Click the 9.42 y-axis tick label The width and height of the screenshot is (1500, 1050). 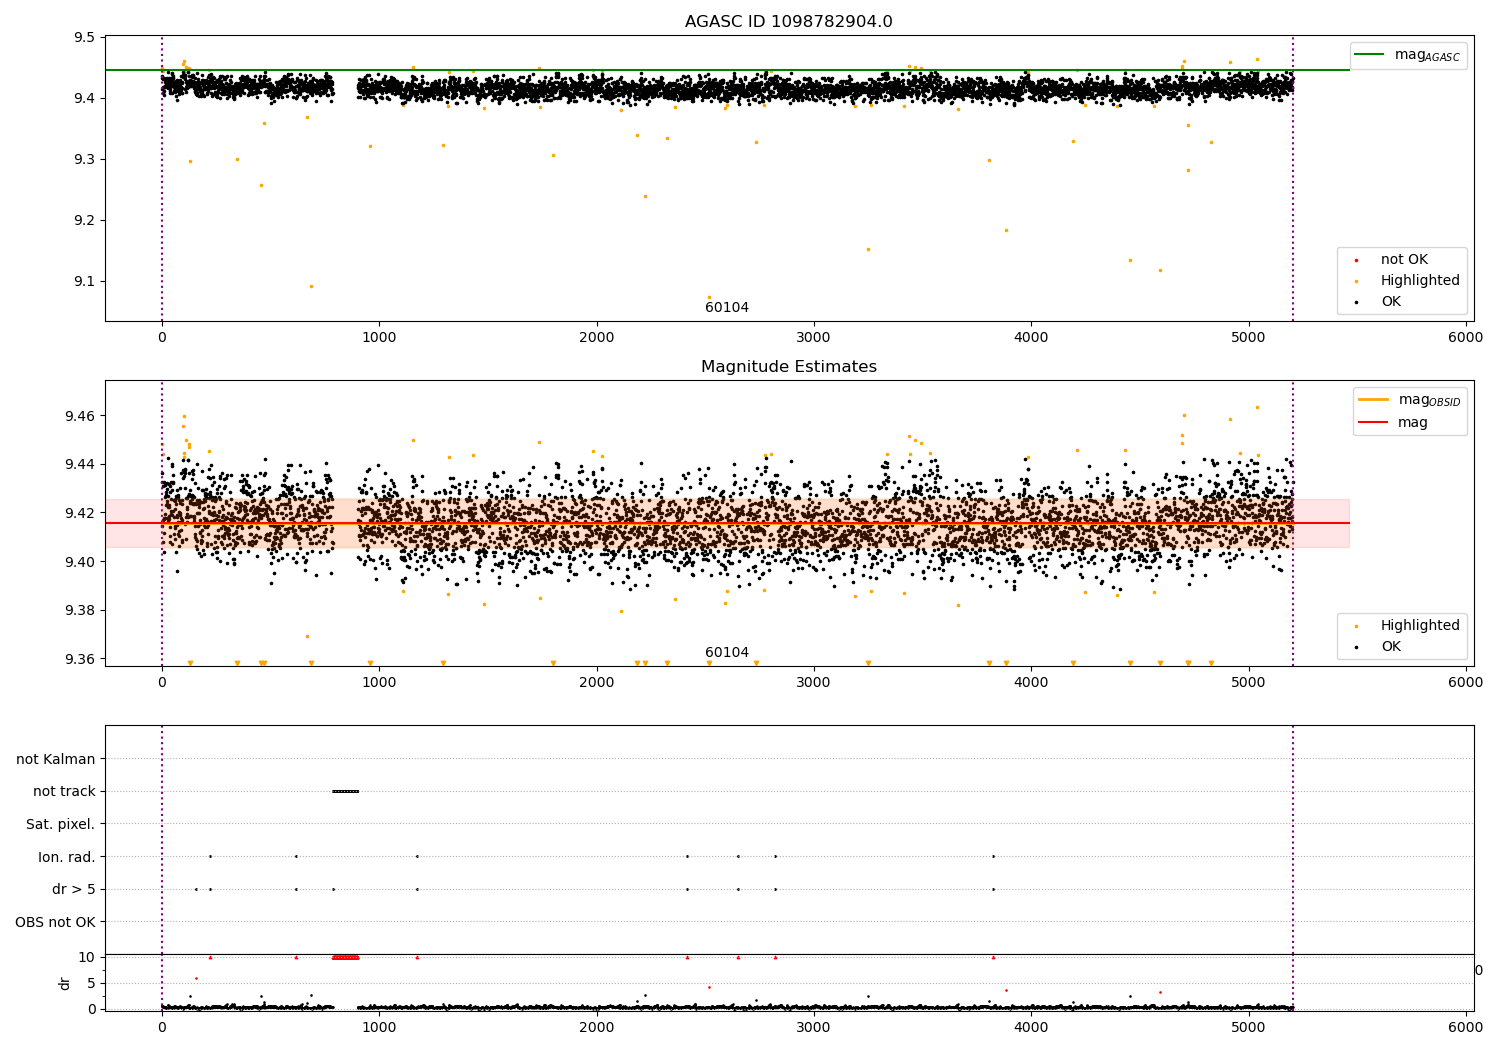pyautogui.click(x=81, y=513)
